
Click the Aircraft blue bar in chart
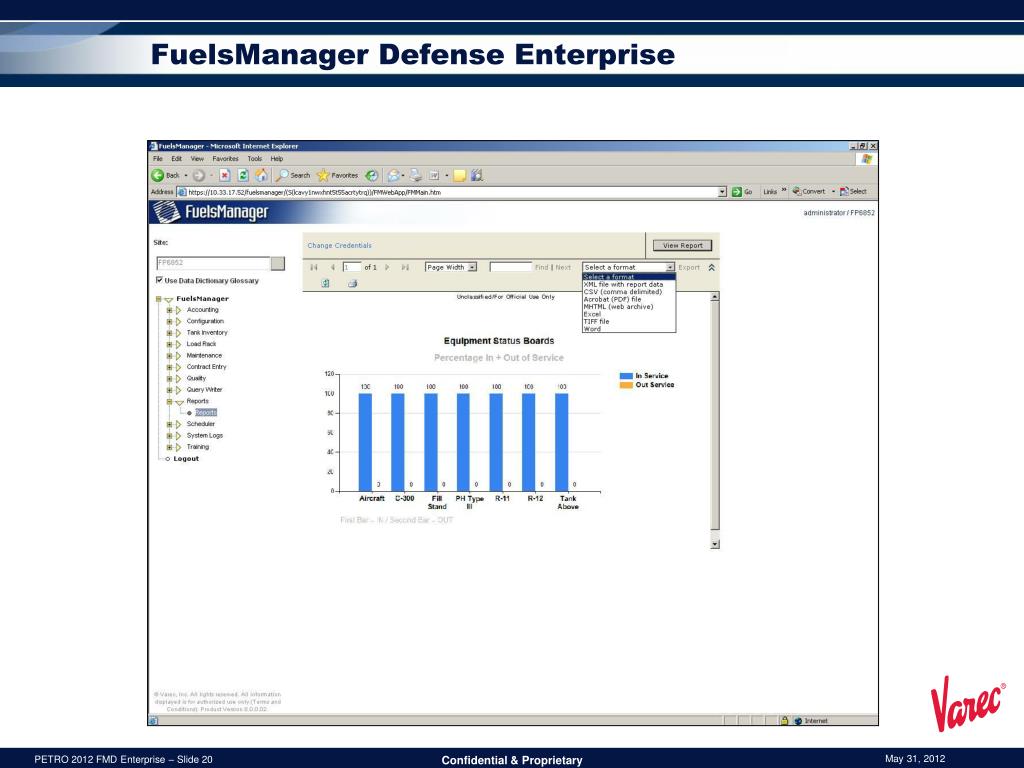(x=365, y=442)
